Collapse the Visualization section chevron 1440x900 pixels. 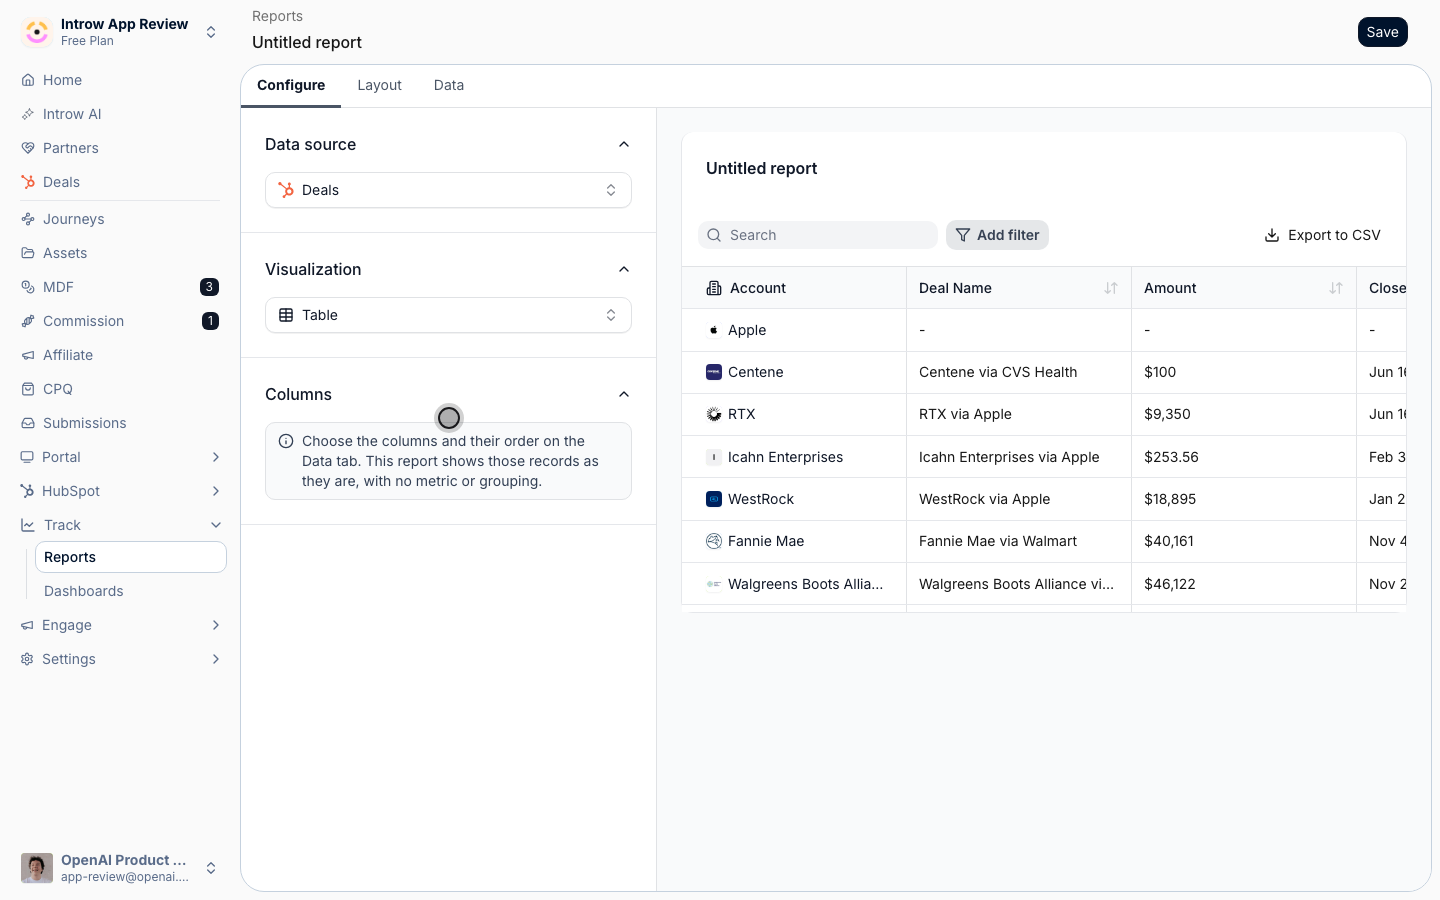coord(624,269)
